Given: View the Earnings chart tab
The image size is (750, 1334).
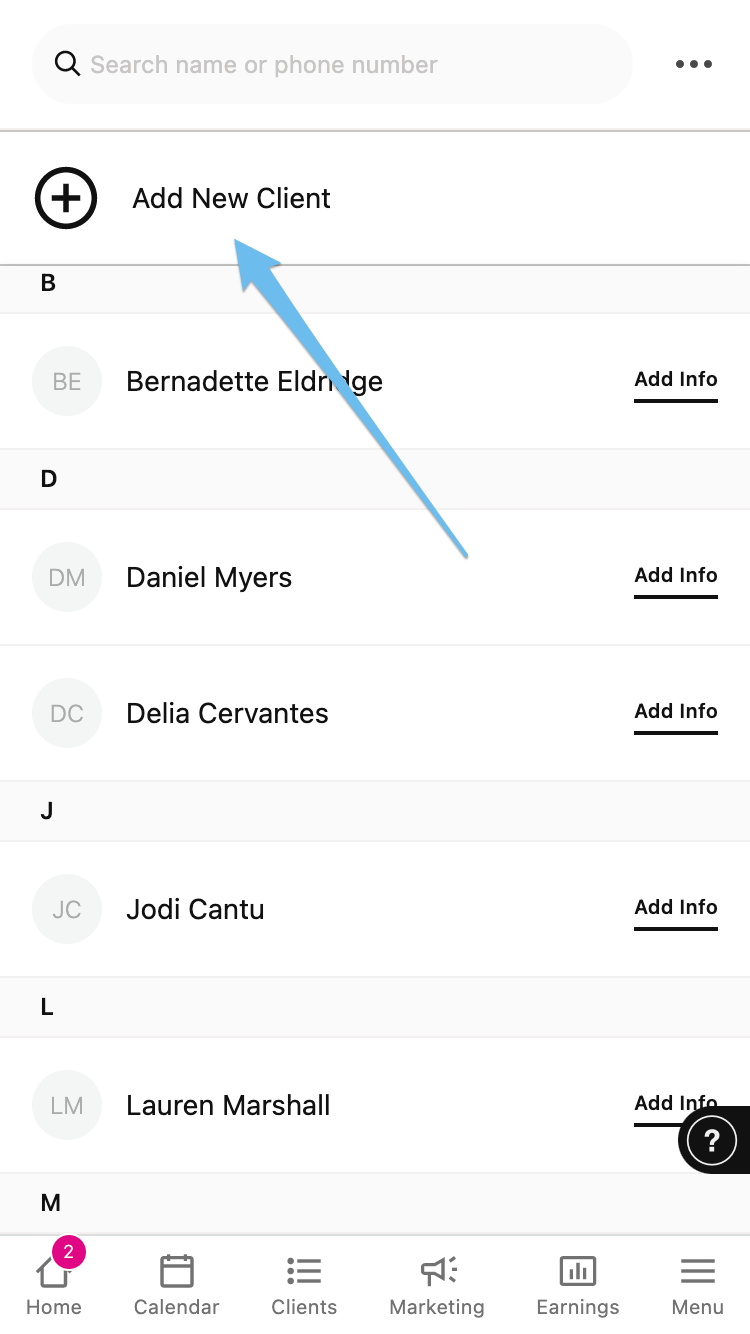Looking at the screenshot, I should [578, 1285].
